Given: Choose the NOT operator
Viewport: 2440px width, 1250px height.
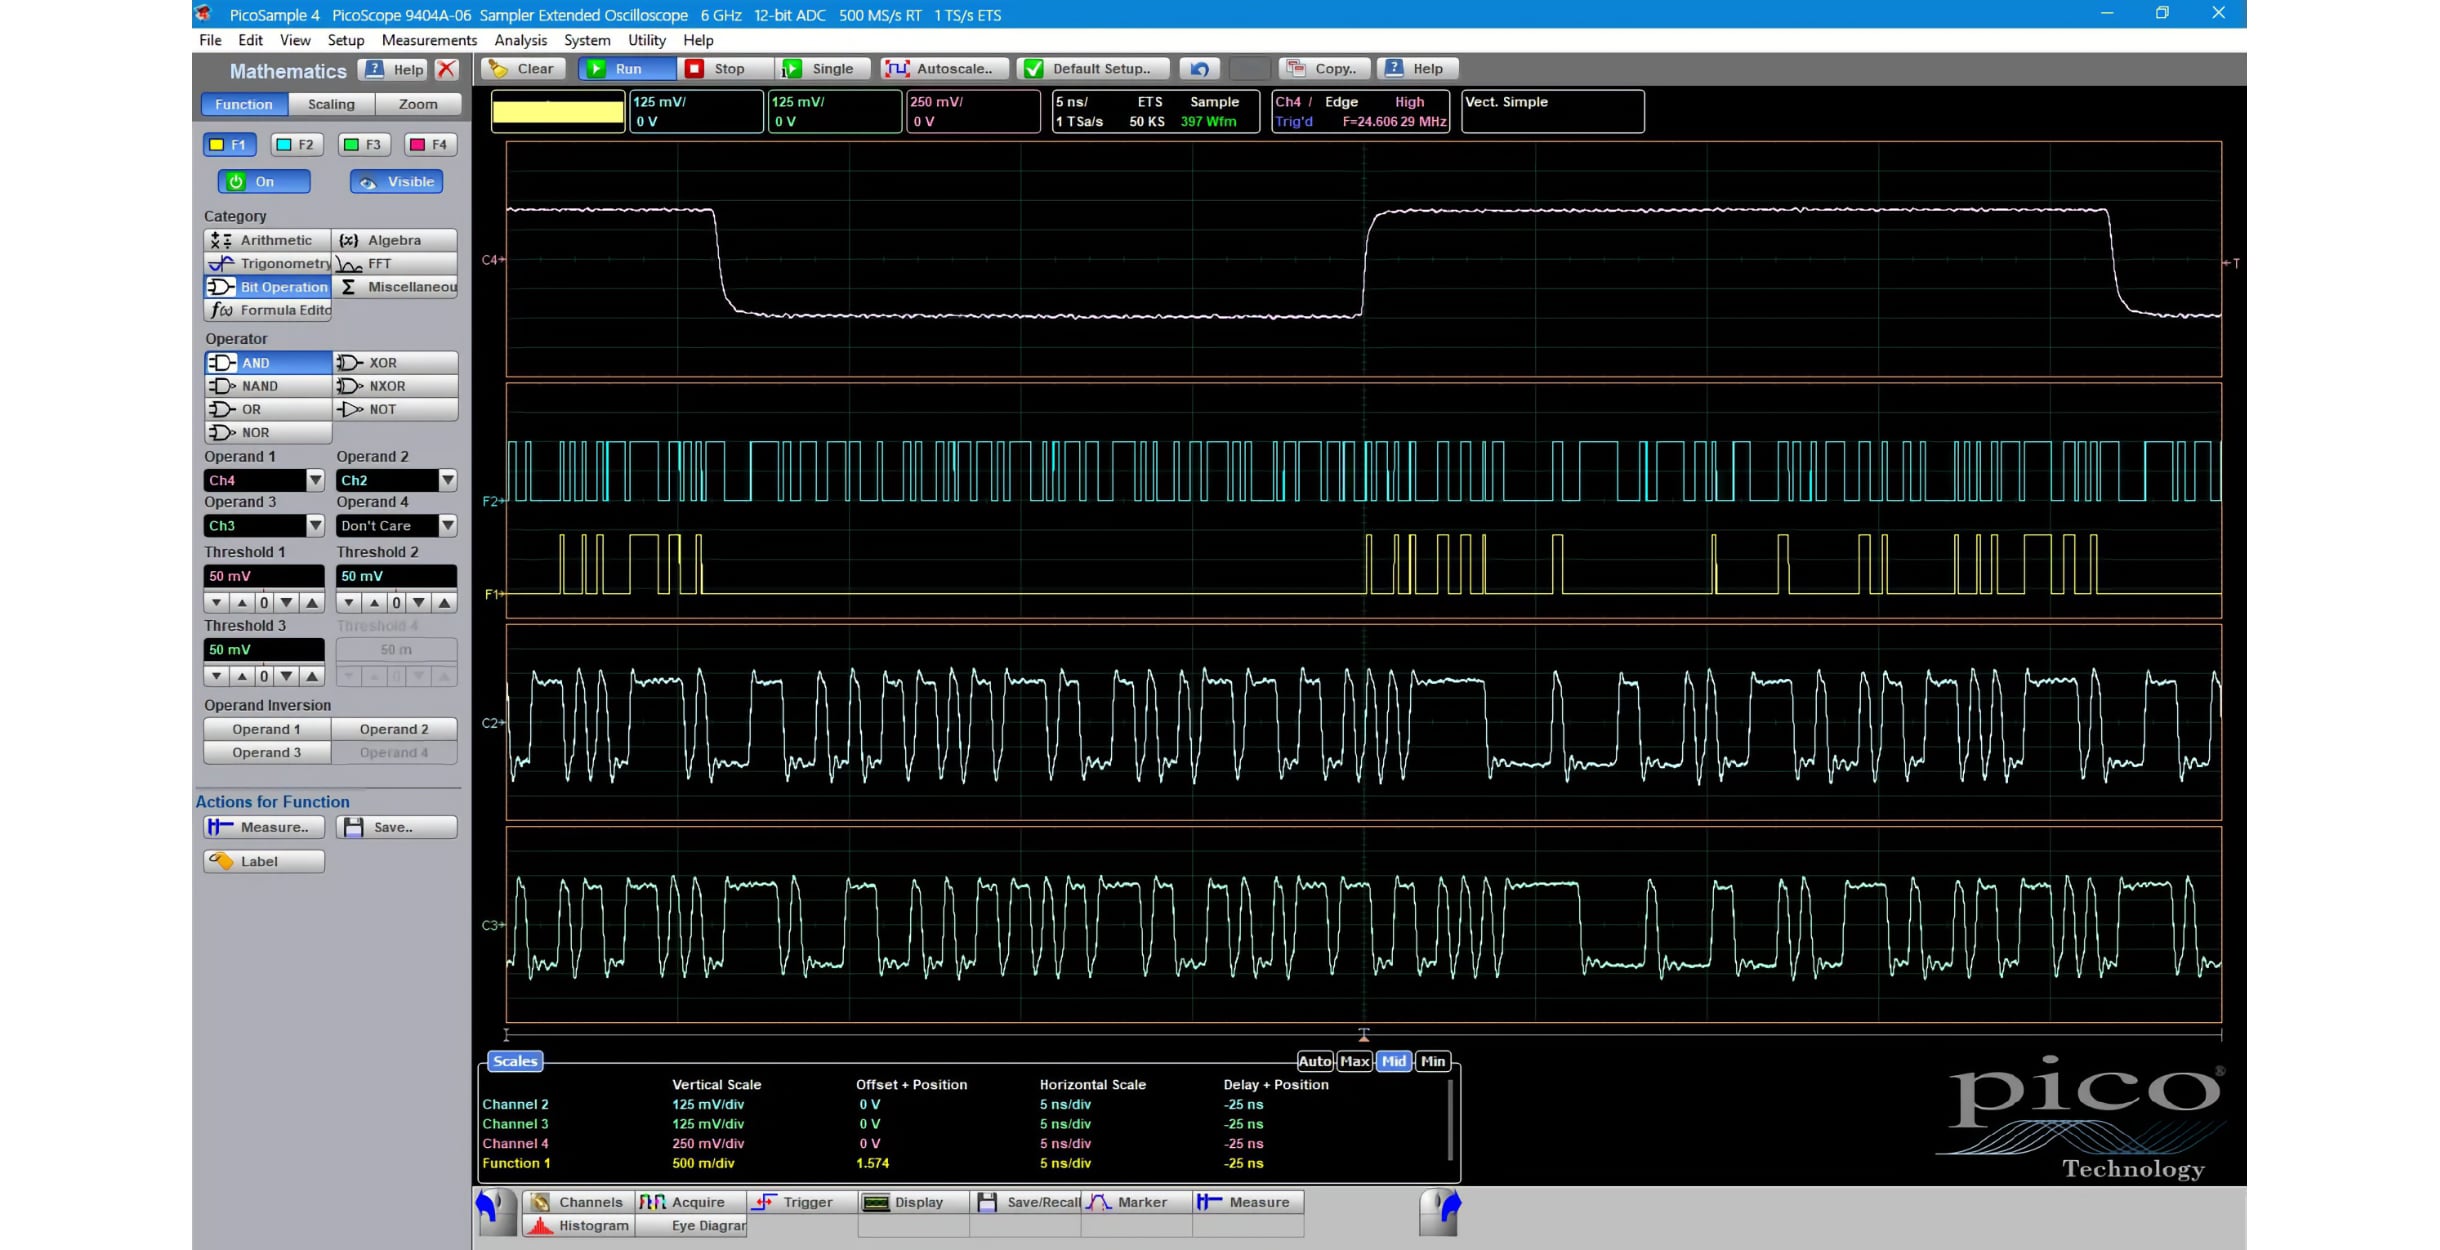Looking at the screenshot, I should (x=396, y=409).
